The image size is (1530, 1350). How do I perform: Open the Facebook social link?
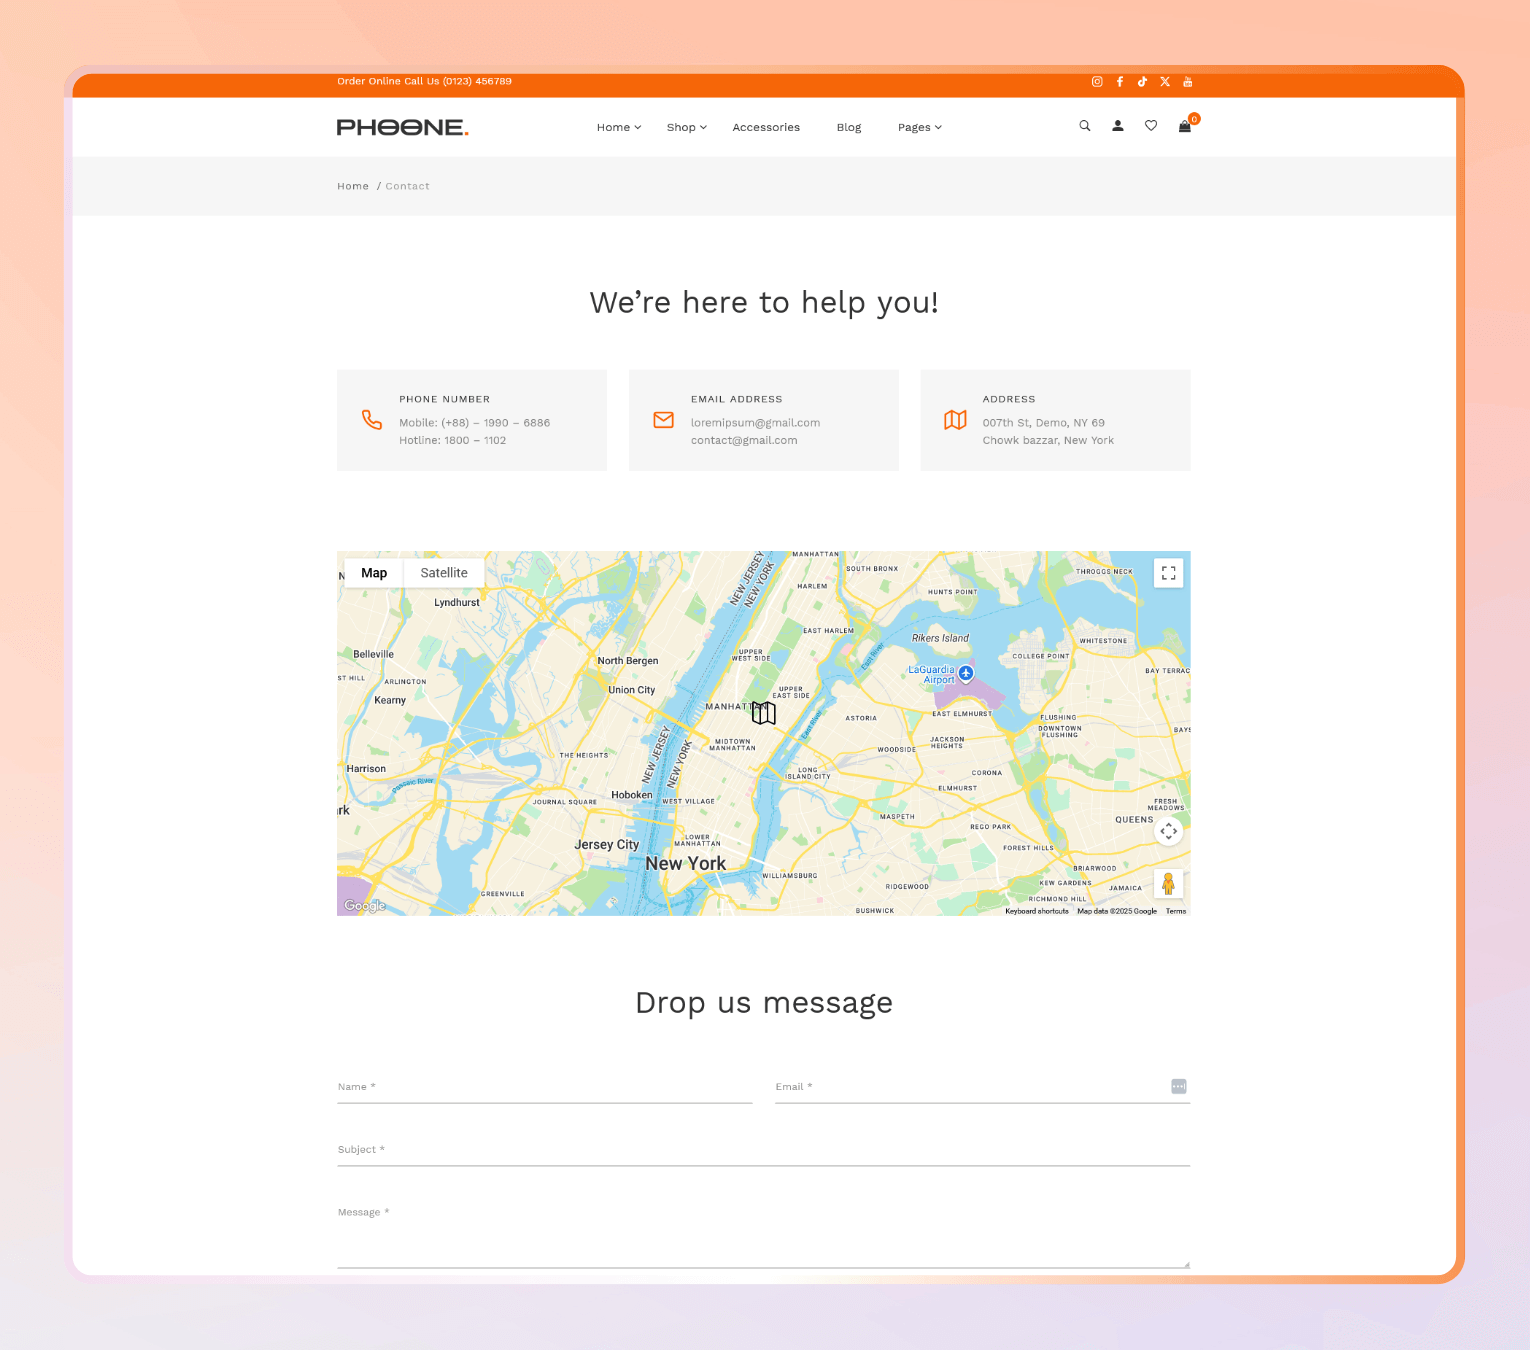pyautogui.click(x=1120, y=82)
